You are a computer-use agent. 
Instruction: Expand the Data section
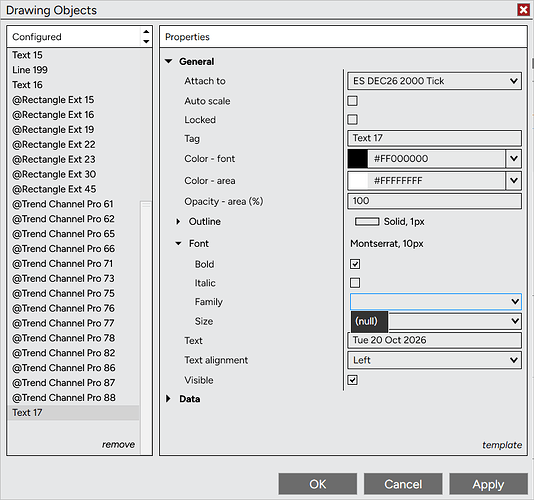pos(168,399)
